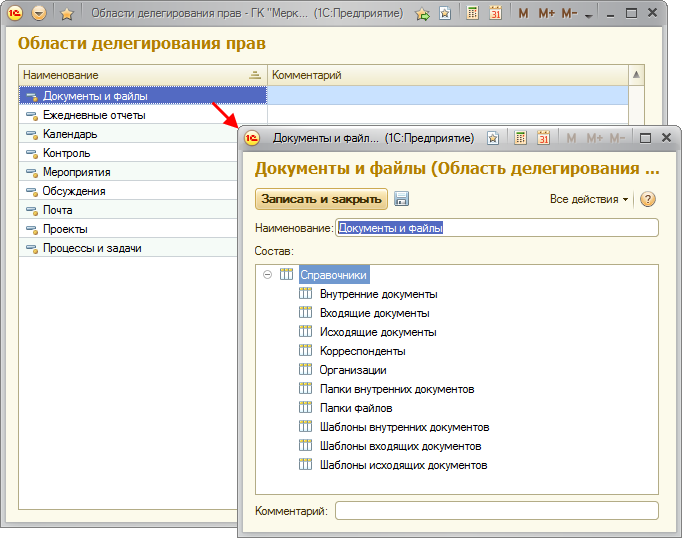Viewport: 682px width, 538px height.
Task: Select Шаблоны исходящих документов tree item
Action: 403,465
